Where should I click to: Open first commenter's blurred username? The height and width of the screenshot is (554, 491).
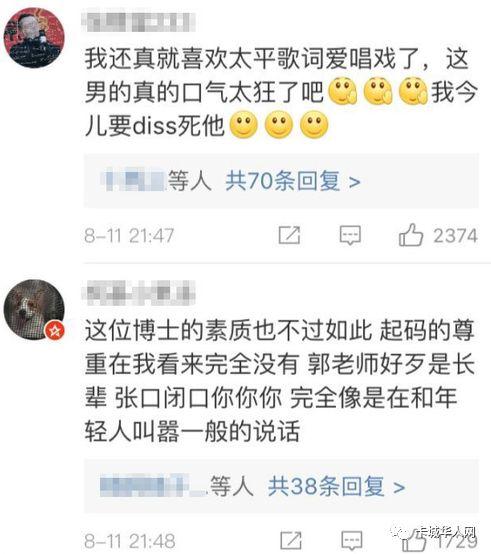tap(138, 22)
